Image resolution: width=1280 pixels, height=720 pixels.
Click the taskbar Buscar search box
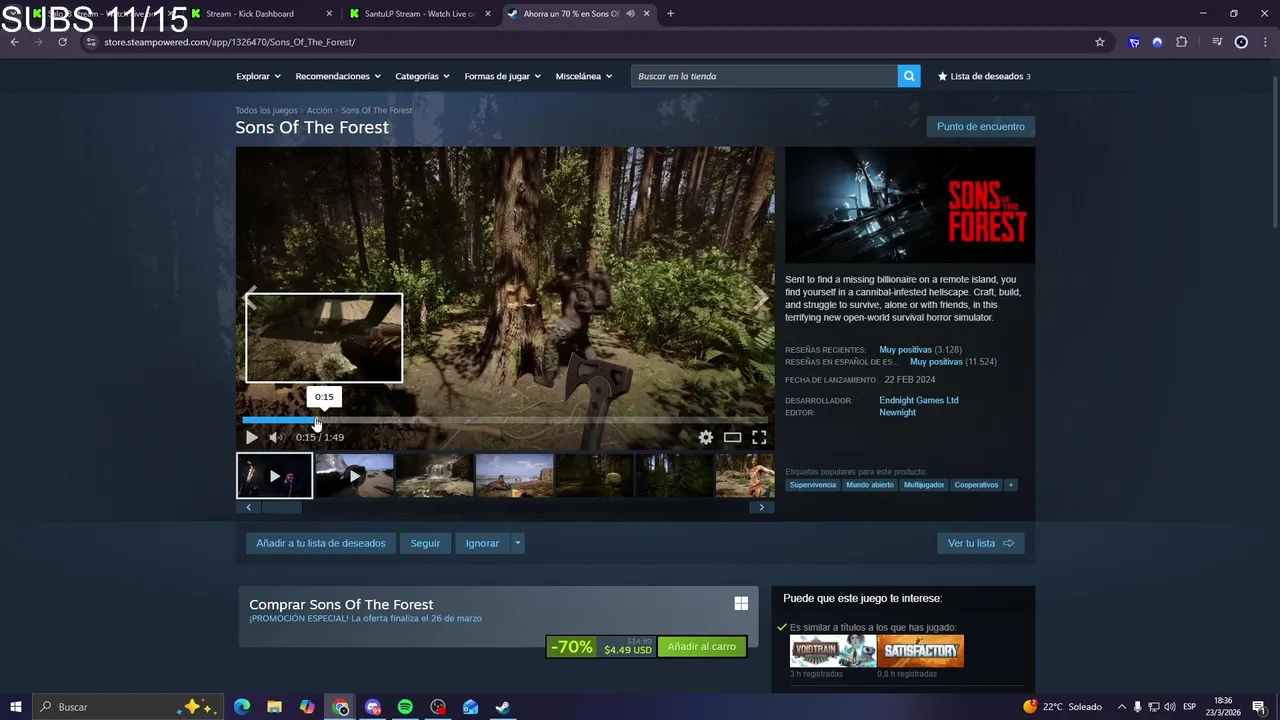coord(128,707)
